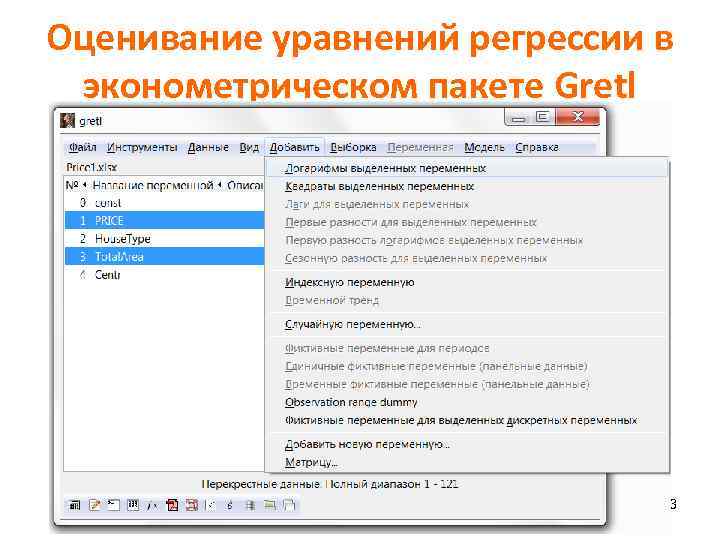Open the command reference icon

[x=192, y=505]
